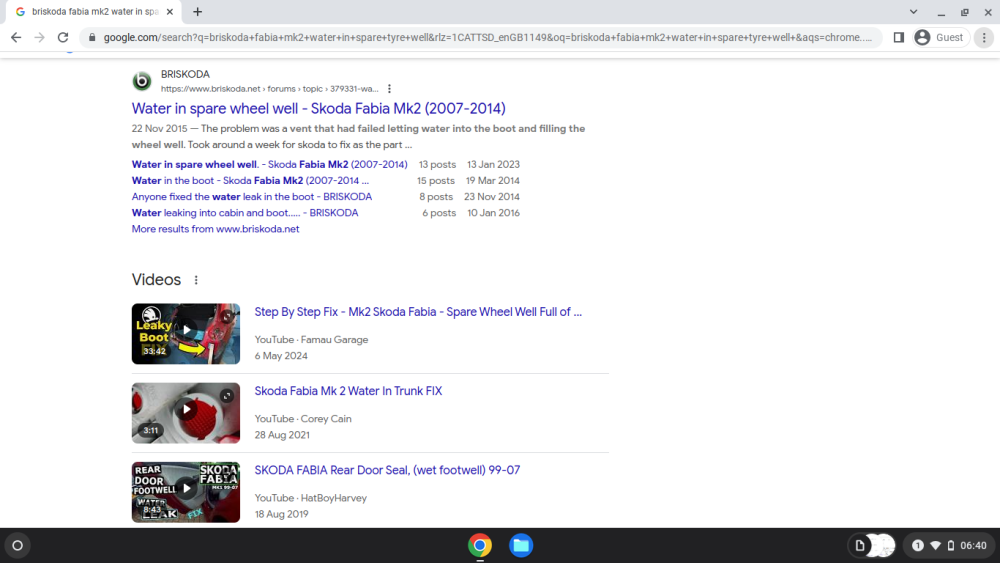Open the holding space tray icon
Screen dimensions: 1000x563
point(871,545)
